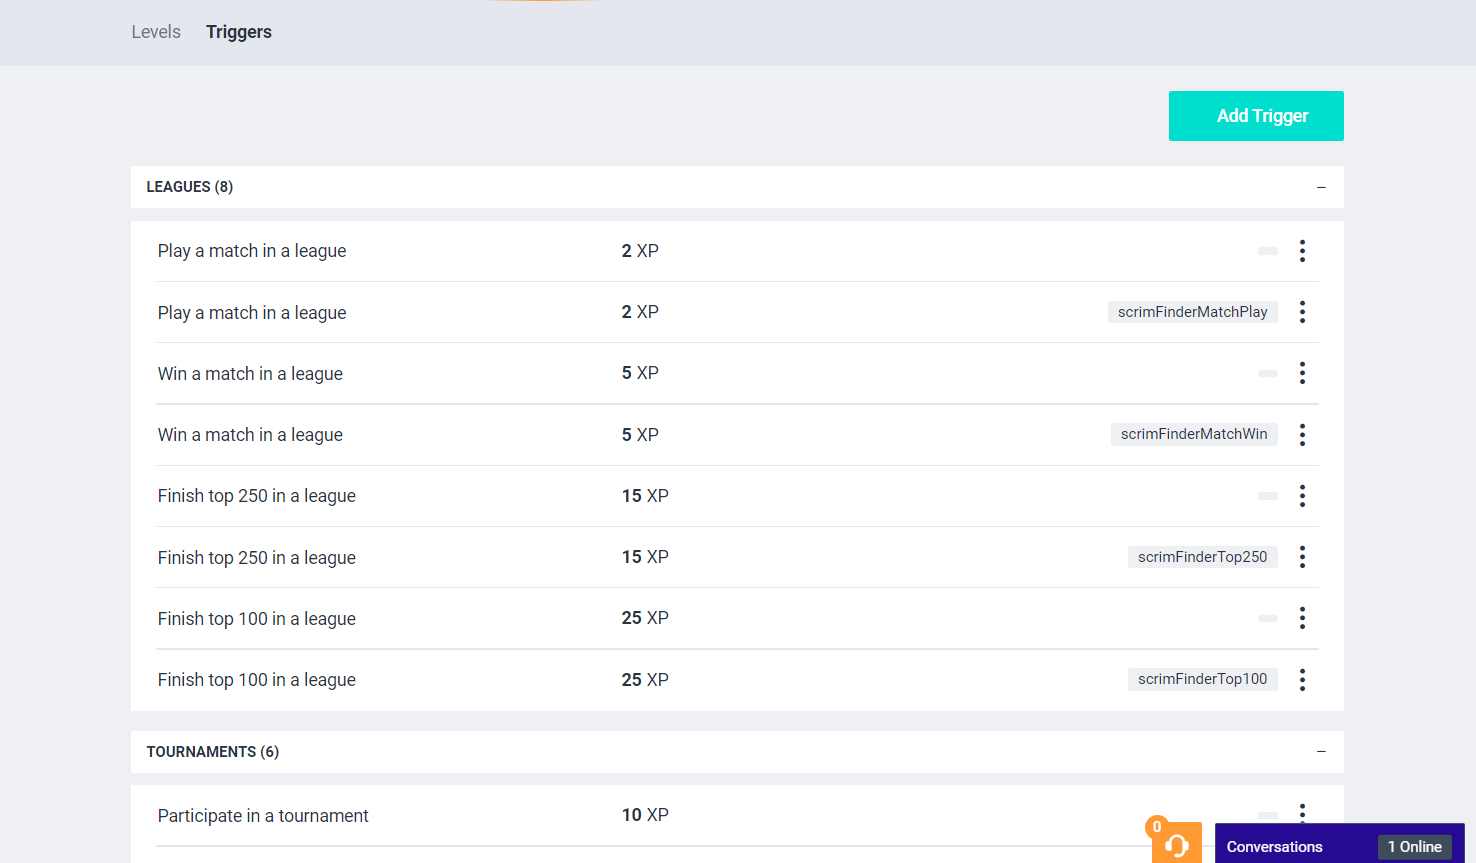The height and width of the screenshot is (863, 1476).
Task: Collapse the Leagues (8) section
Action: tap(1321, 187)
